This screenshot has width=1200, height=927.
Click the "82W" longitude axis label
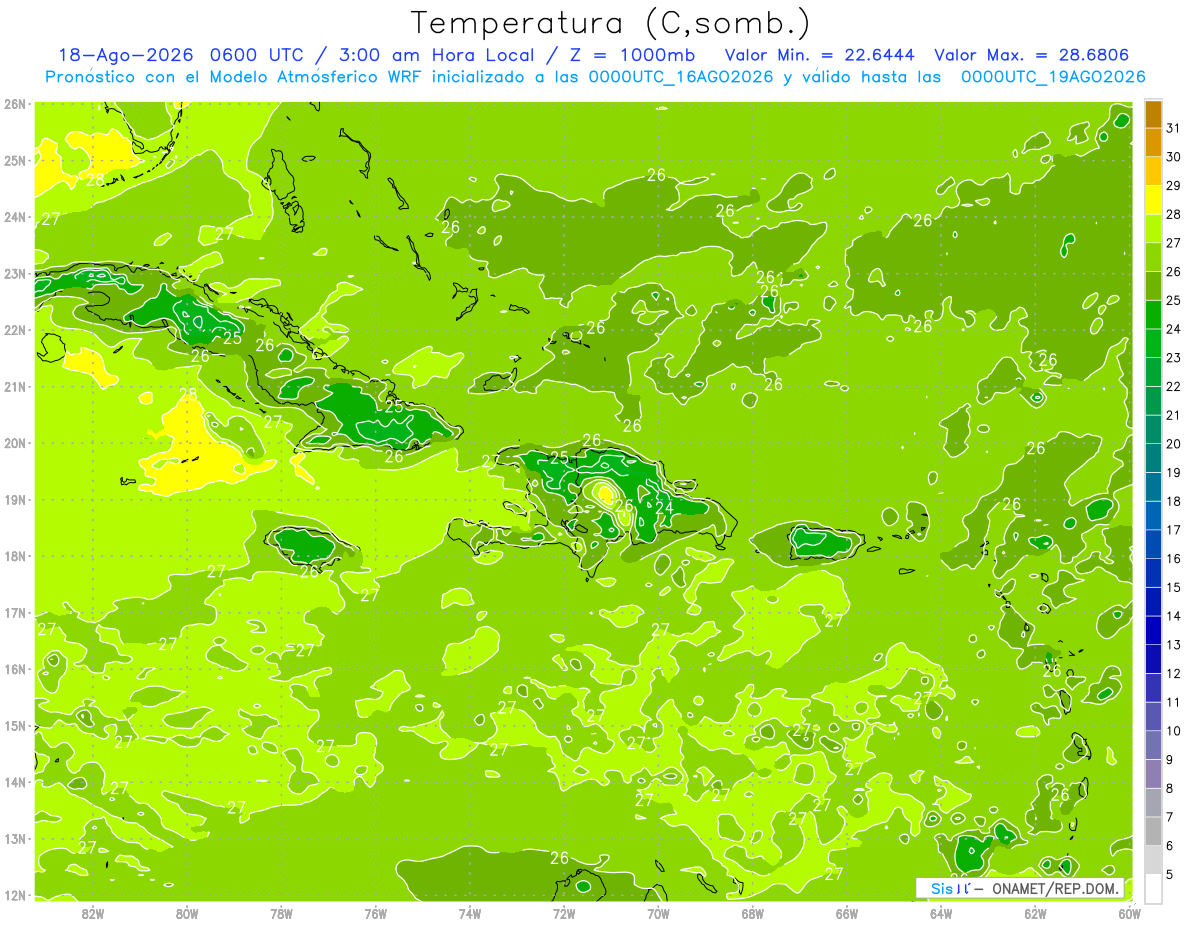93,913
